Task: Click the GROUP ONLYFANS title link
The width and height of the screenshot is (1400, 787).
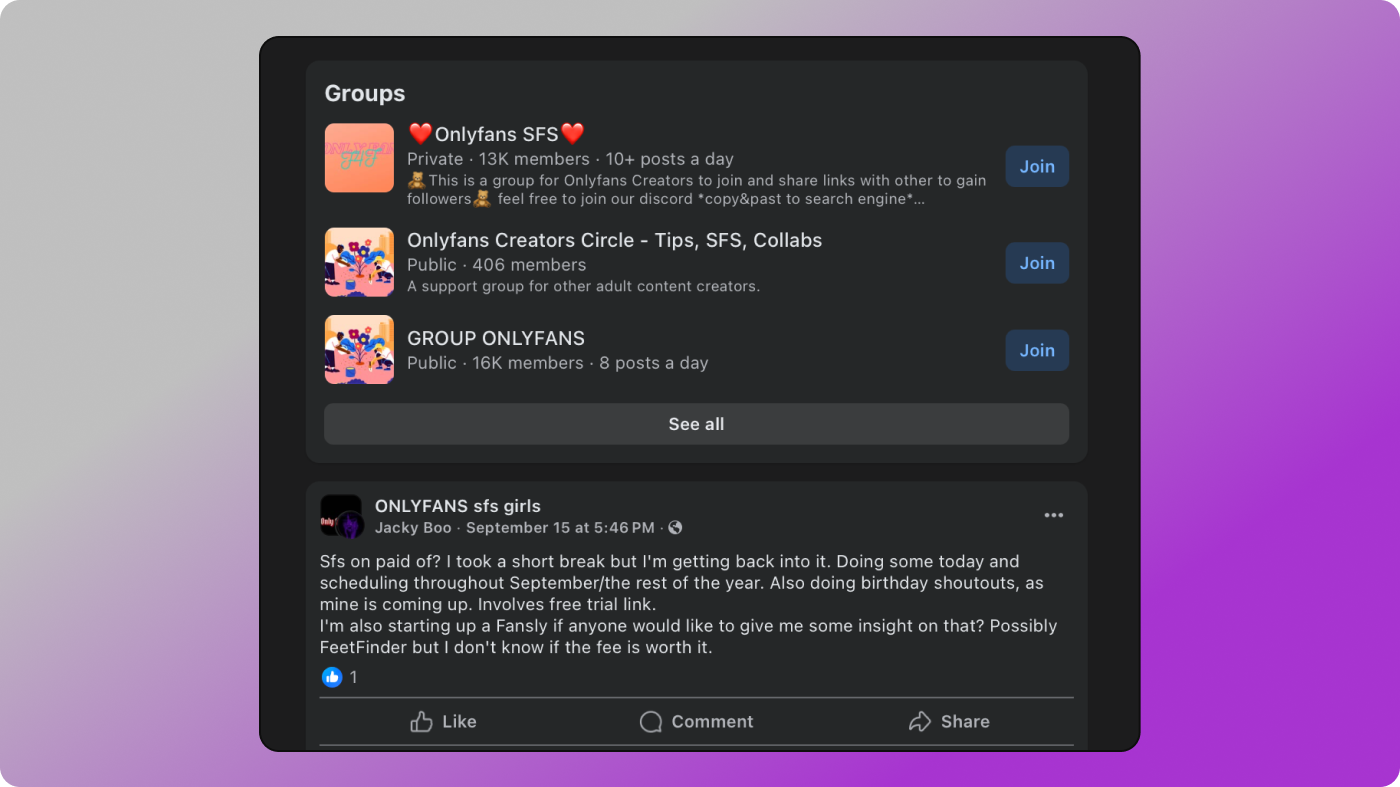Action: (x=496, y=338)
